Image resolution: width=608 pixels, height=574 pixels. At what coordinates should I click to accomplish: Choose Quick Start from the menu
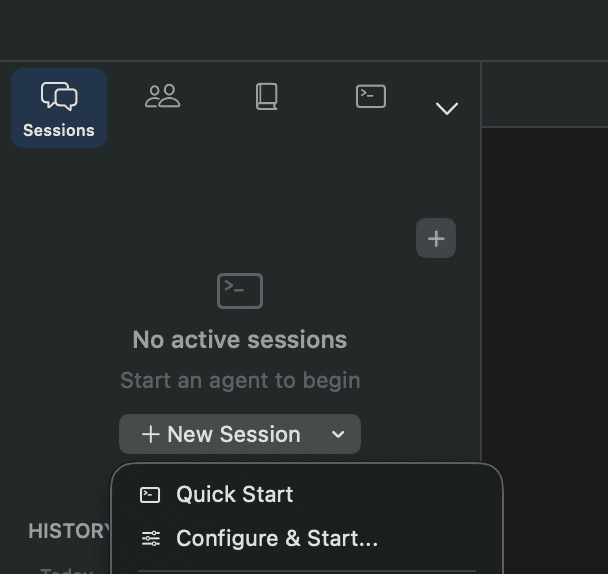pos(235,494)
